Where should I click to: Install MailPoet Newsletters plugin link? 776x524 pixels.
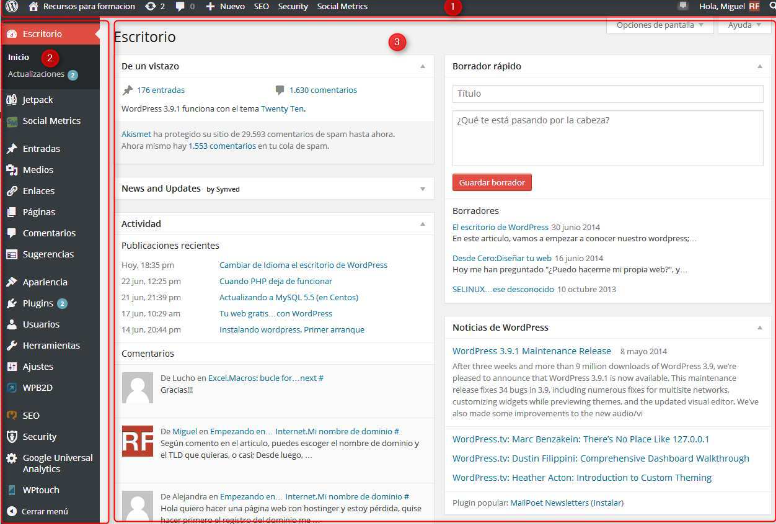[567, 503]
